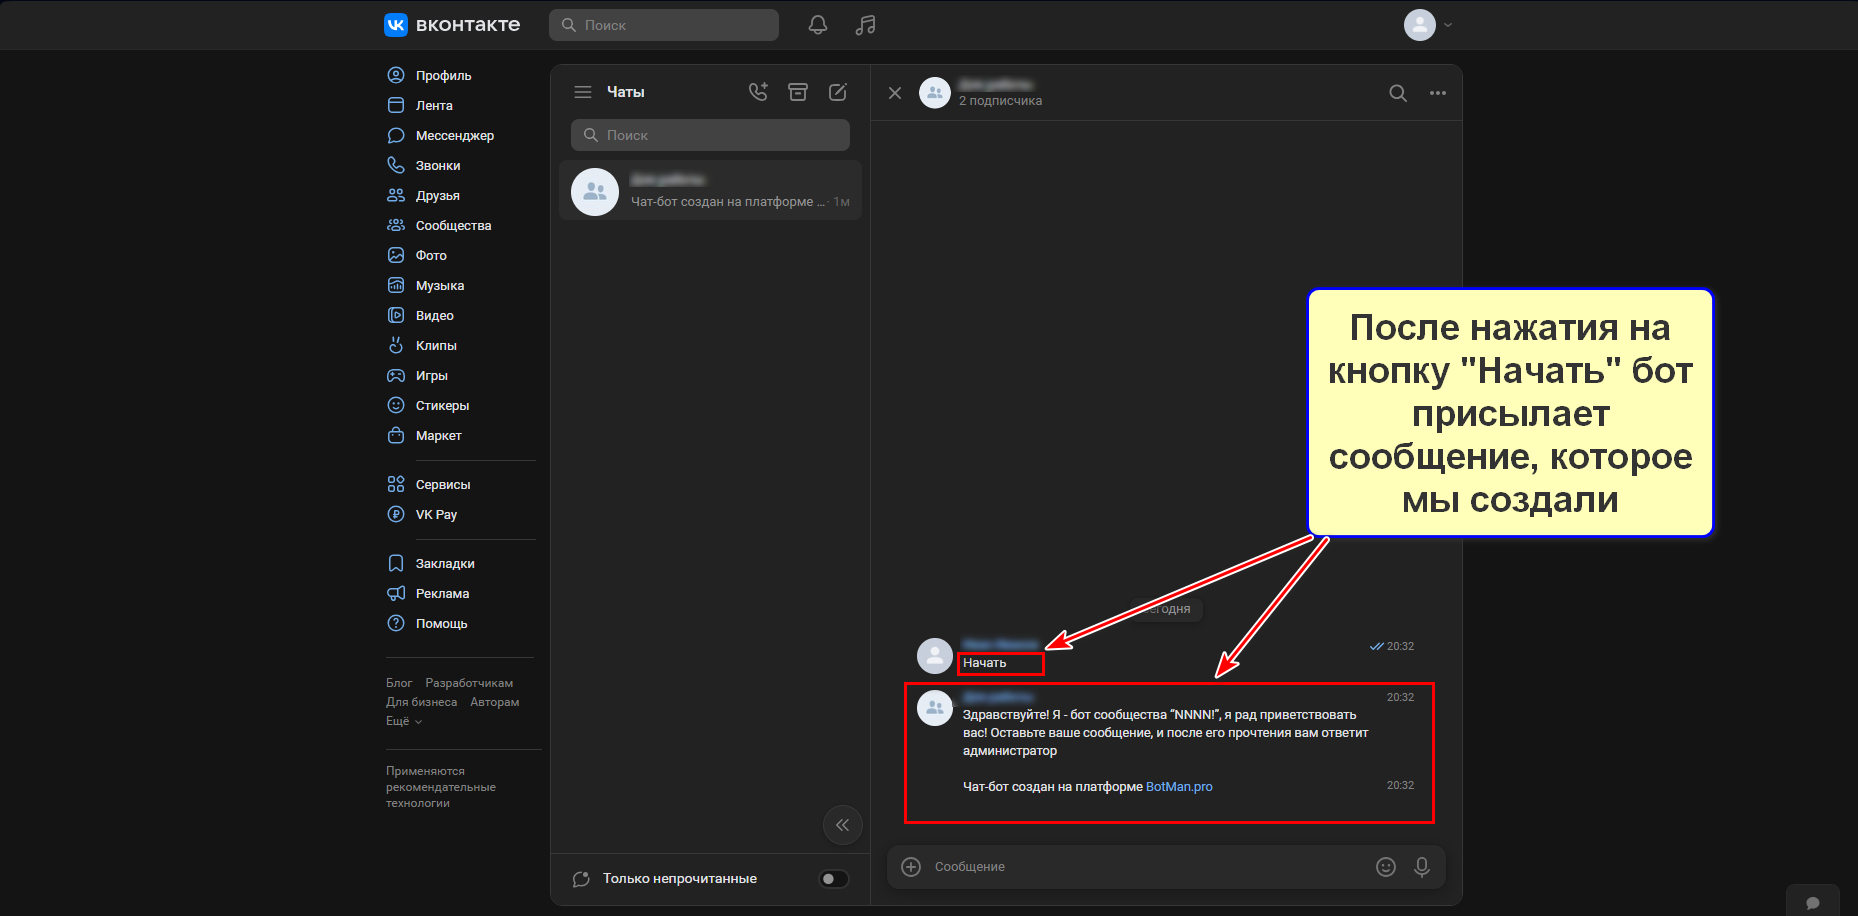Open the Для бизнеса footer link
Screen dimensions: 1858x916
tap(421, 702)
